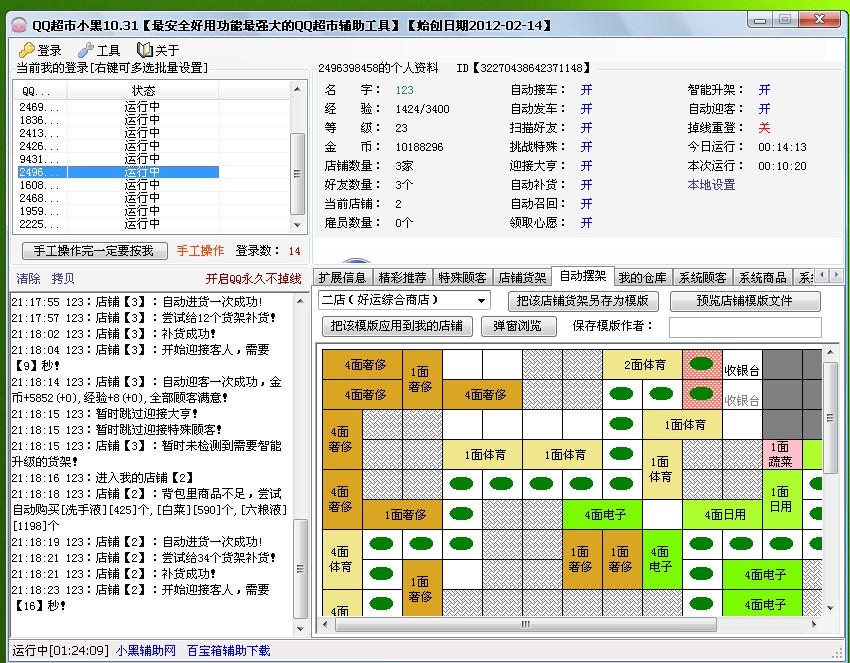Screen dimensions: 850x663
Task: Click the QQ... column header
Action: click(x=40, y=91)
